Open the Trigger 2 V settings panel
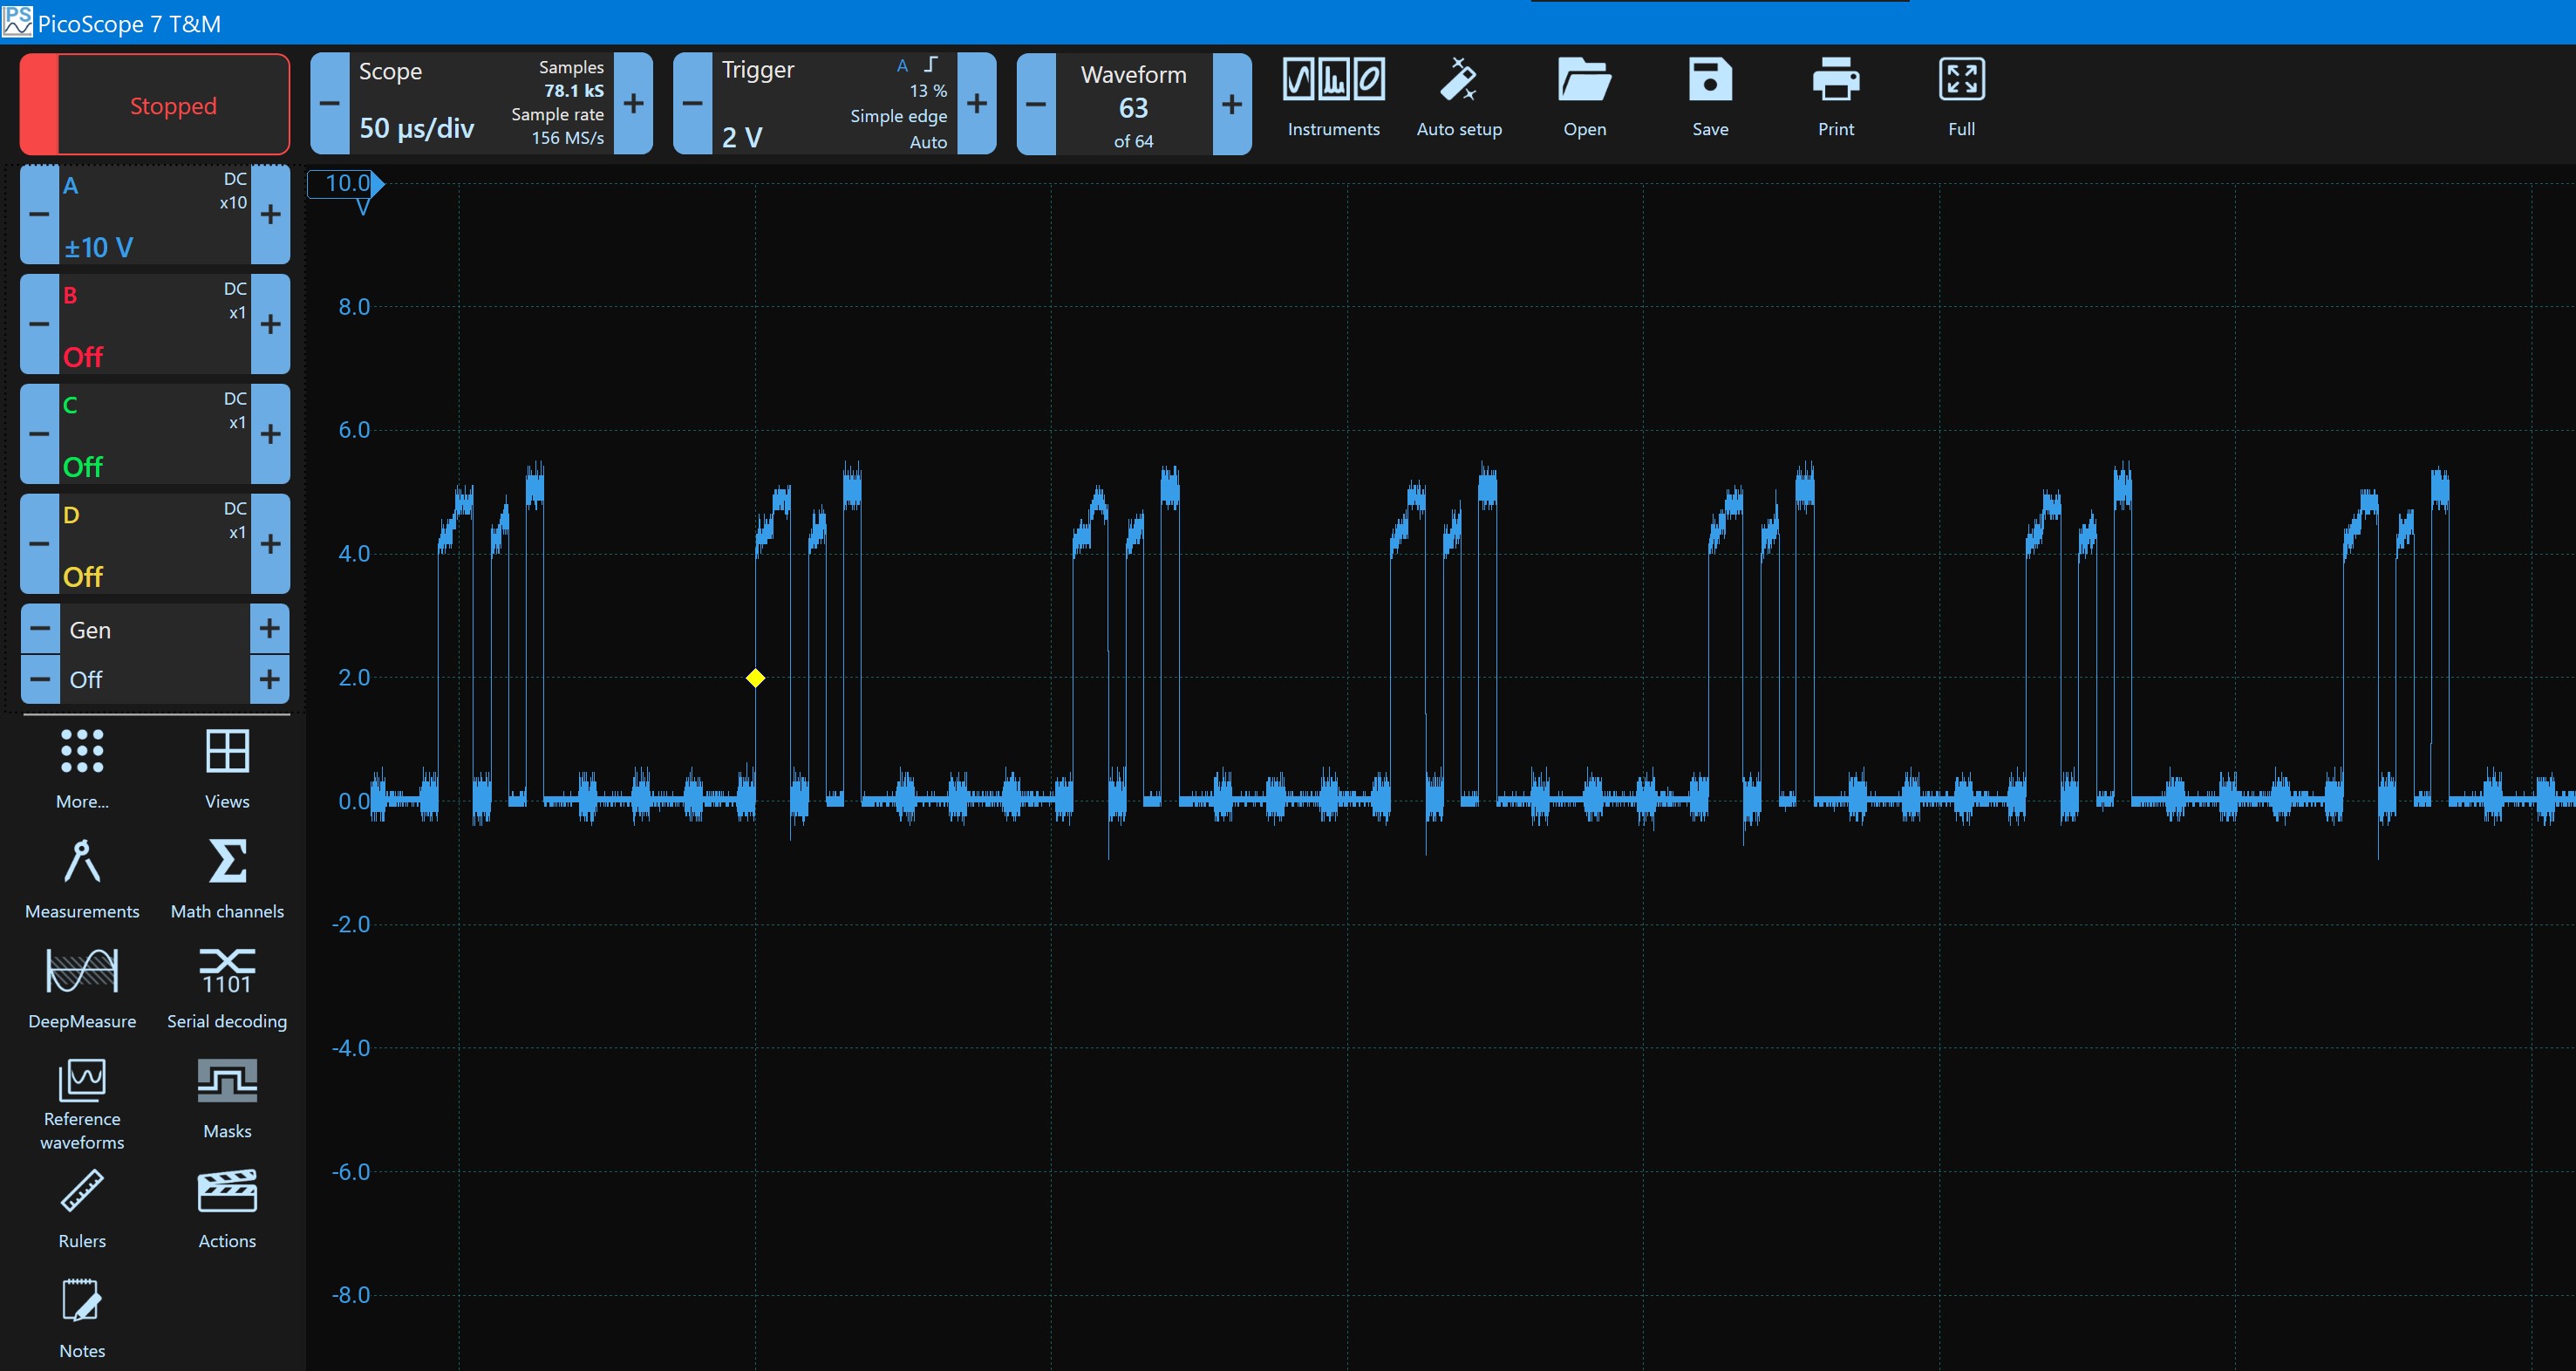Screen dimensions: 2576x1371 [834, 104]
